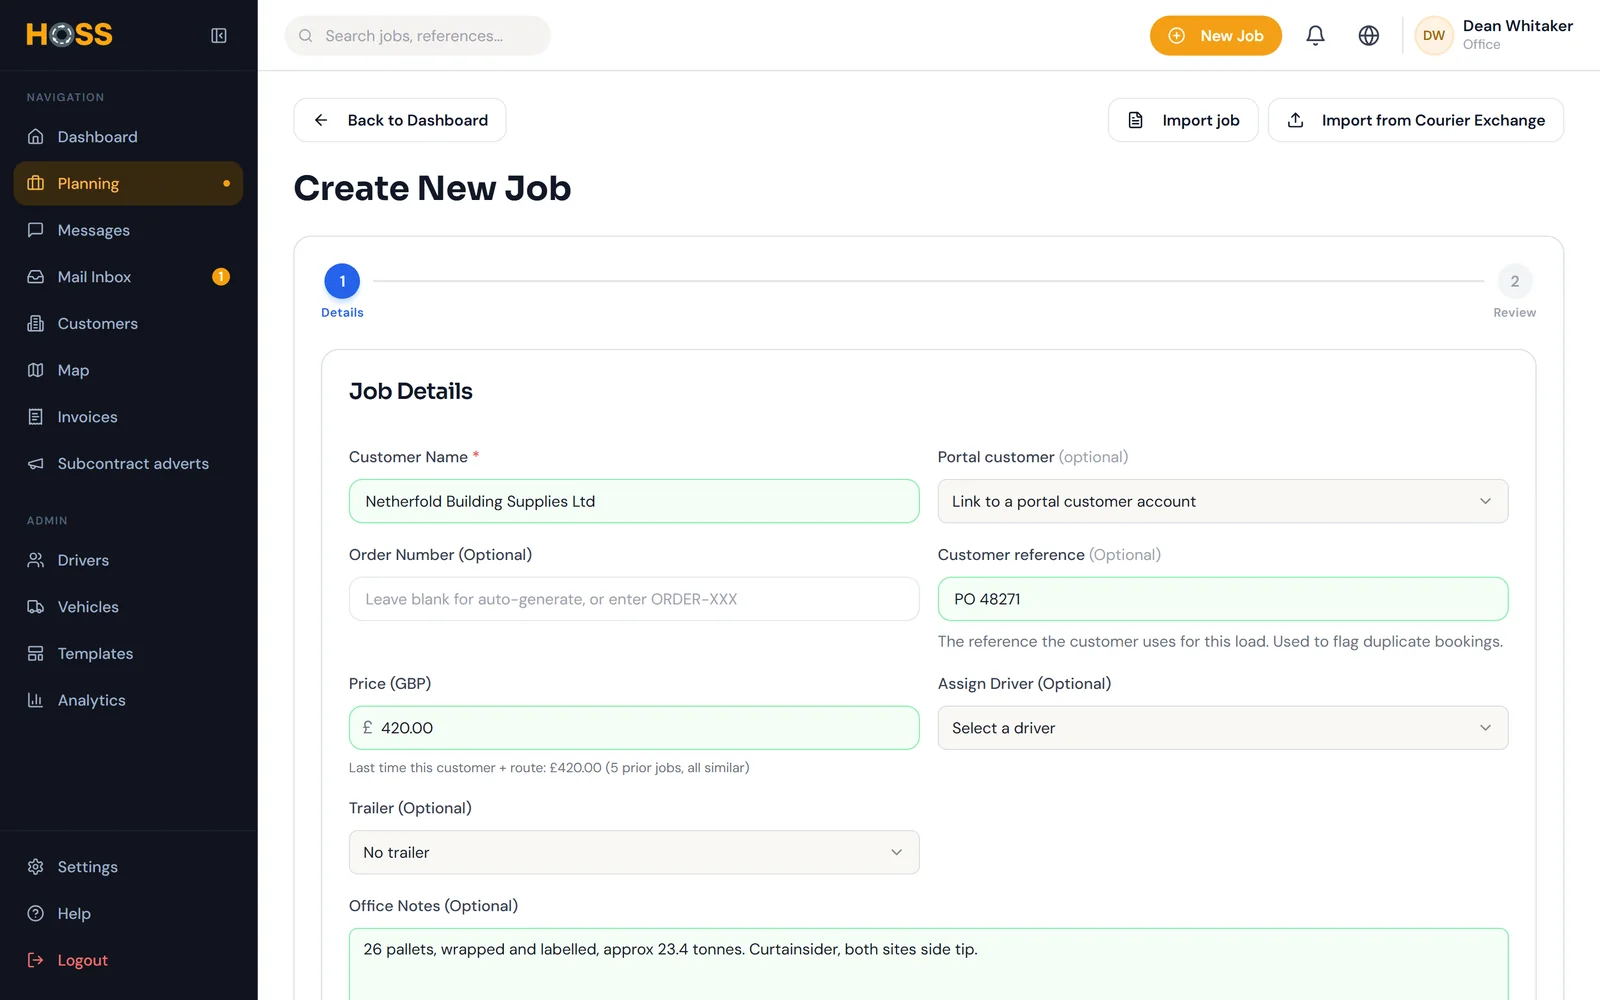
Task: Click the Customer Name field
Action: [634, 501]
